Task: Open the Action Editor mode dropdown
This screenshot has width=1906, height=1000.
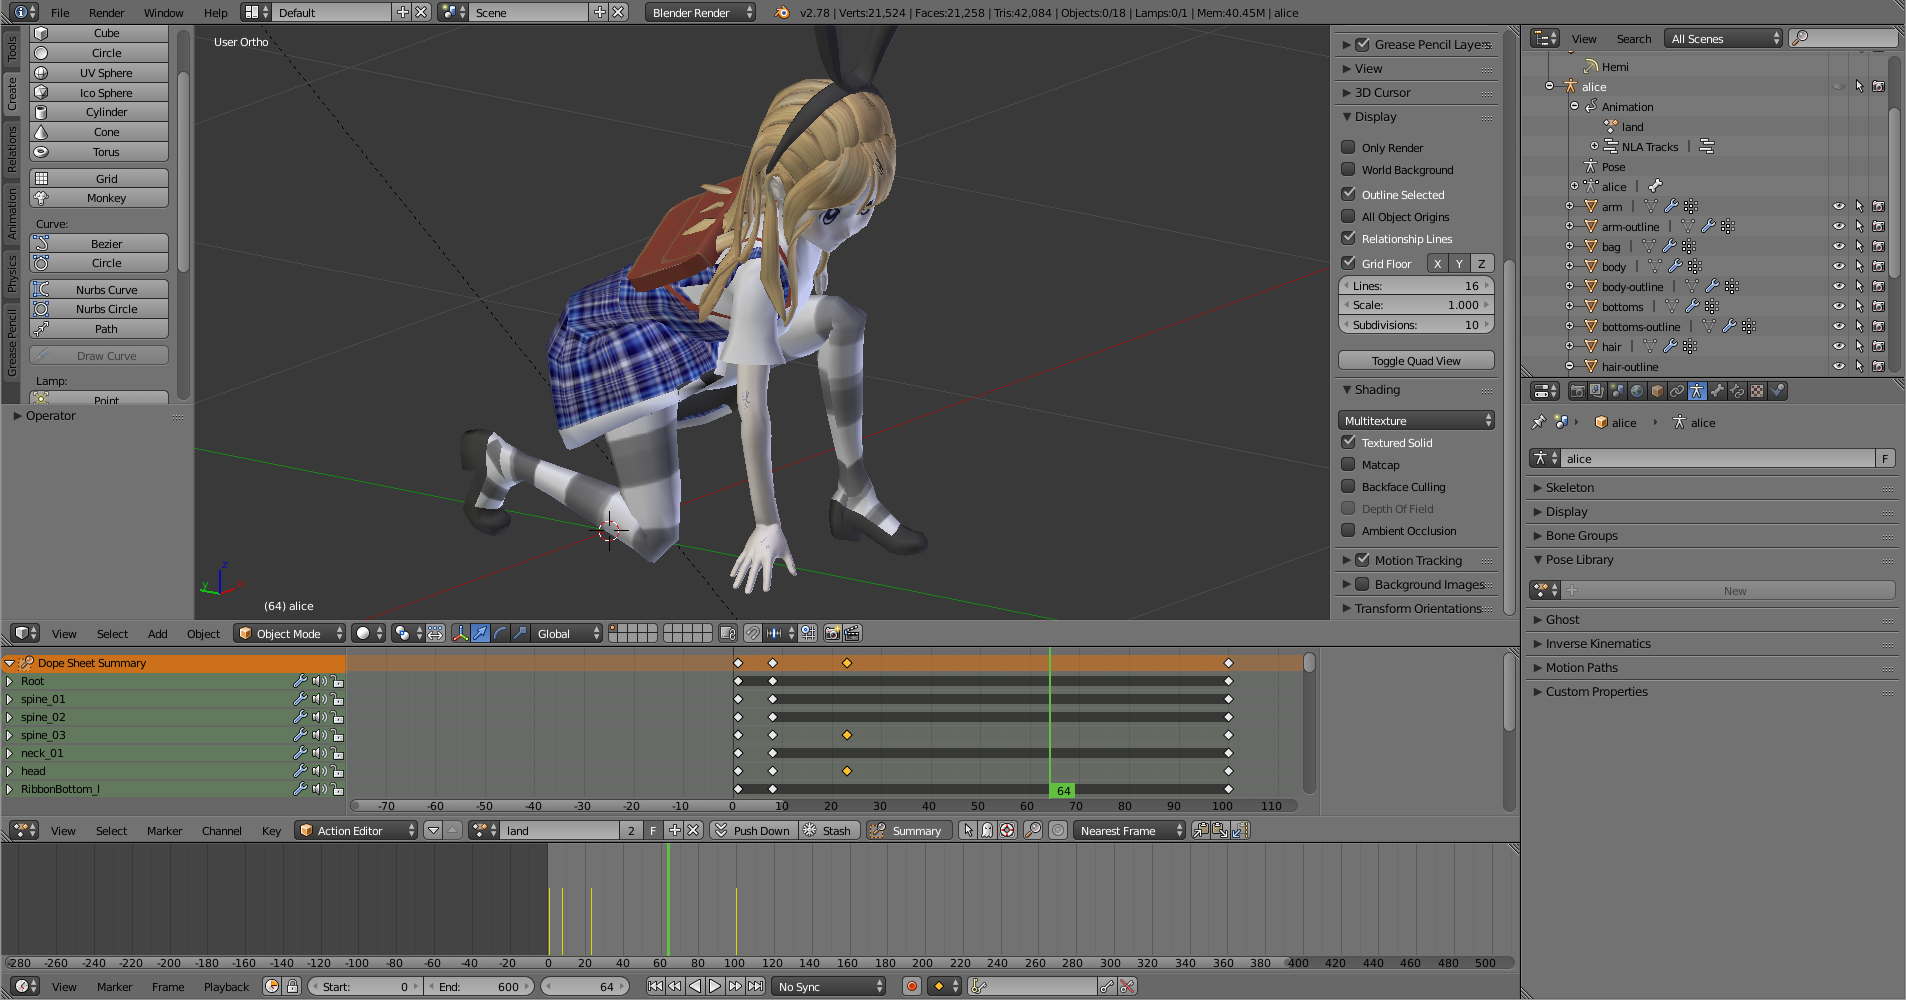Action: pos(356,830)
